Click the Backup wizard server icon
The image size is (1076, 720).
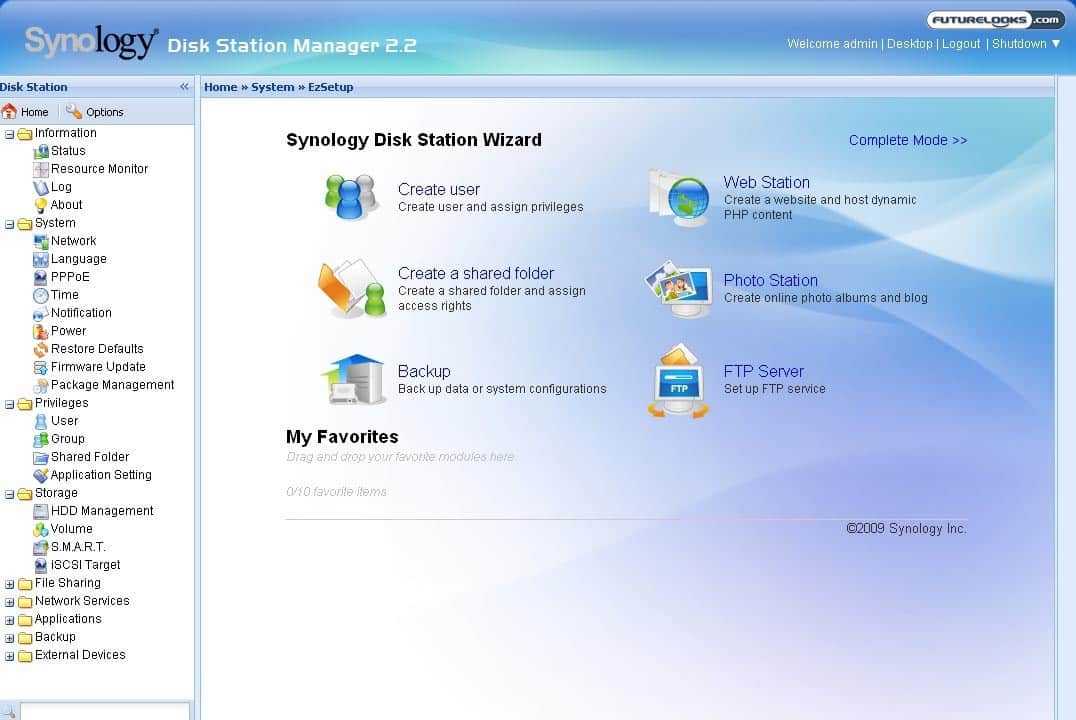click(x=353, y=379)
